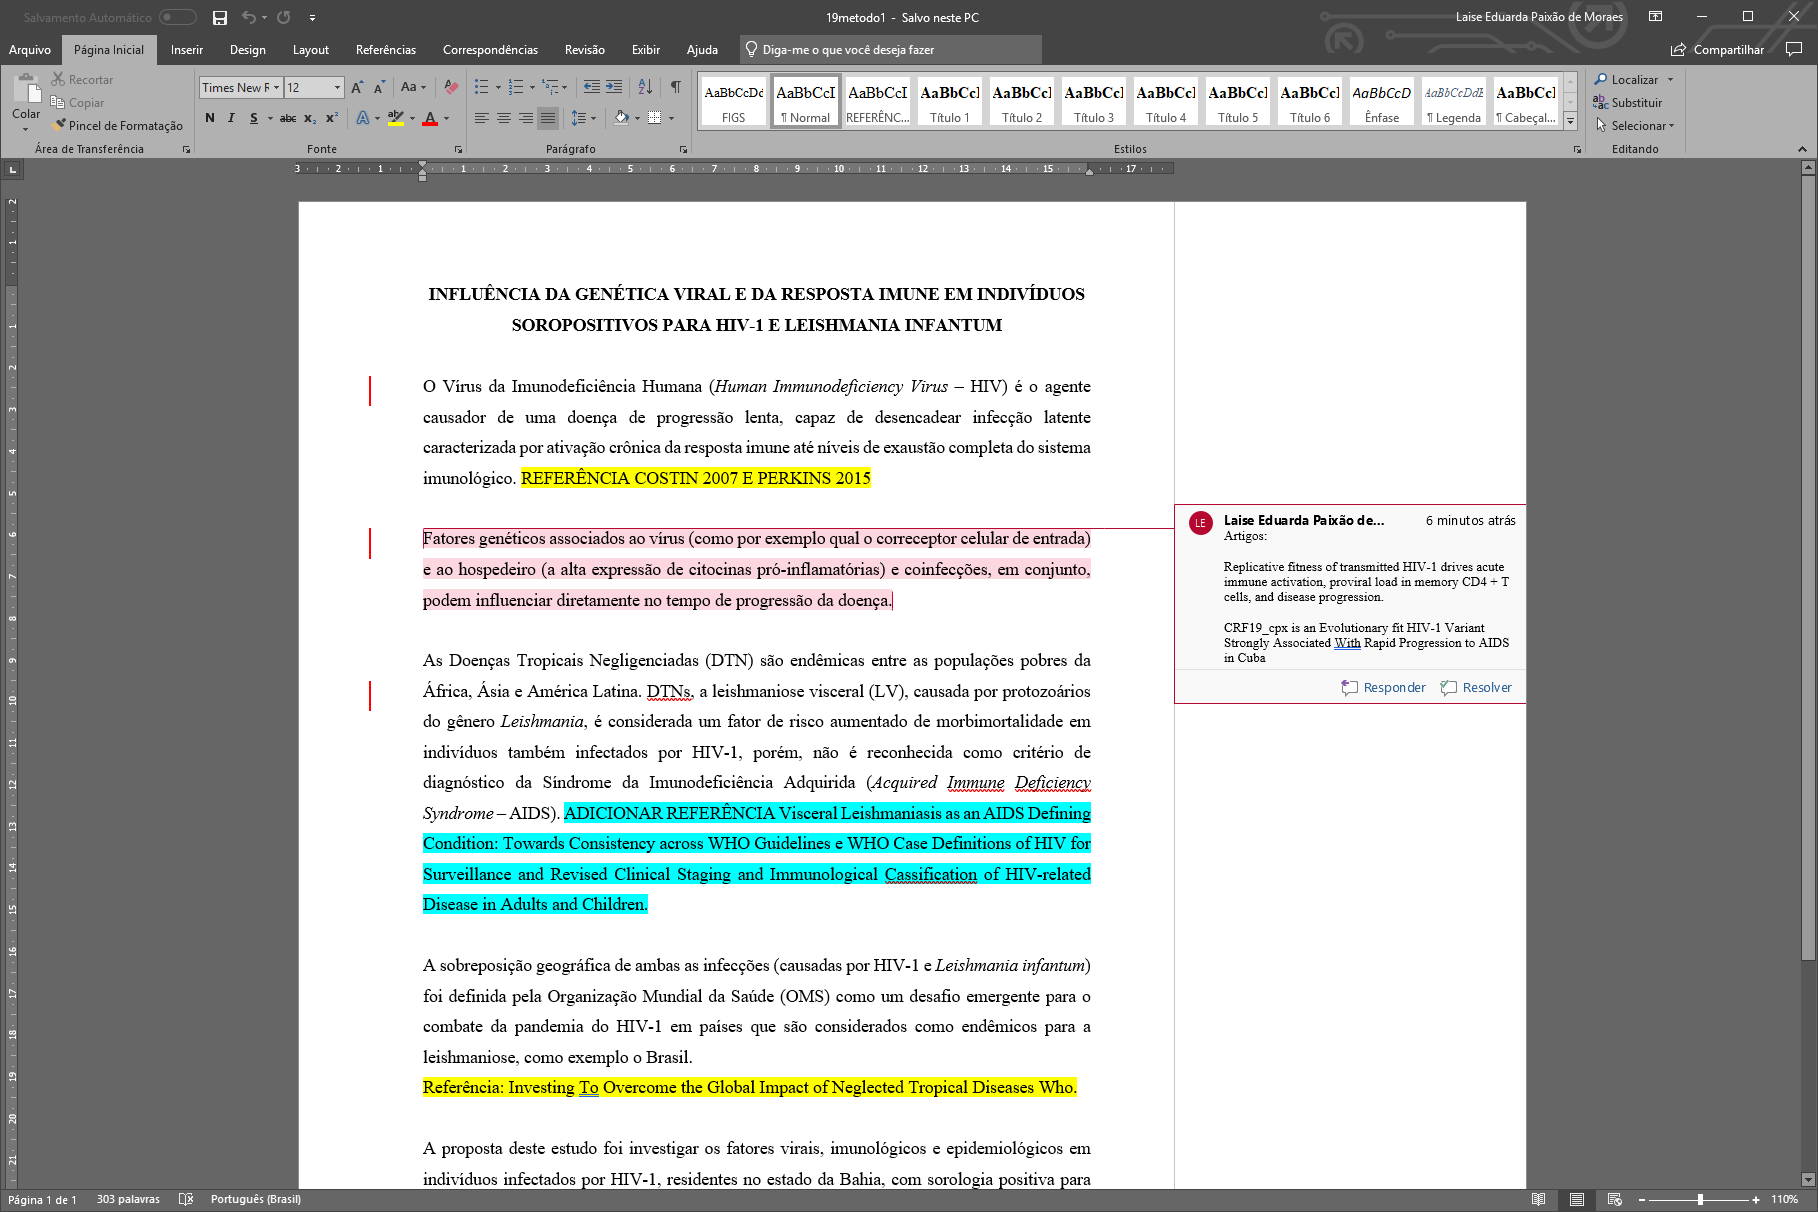Apply subscript formatting

pyautogui.click(x=310, y=118)
